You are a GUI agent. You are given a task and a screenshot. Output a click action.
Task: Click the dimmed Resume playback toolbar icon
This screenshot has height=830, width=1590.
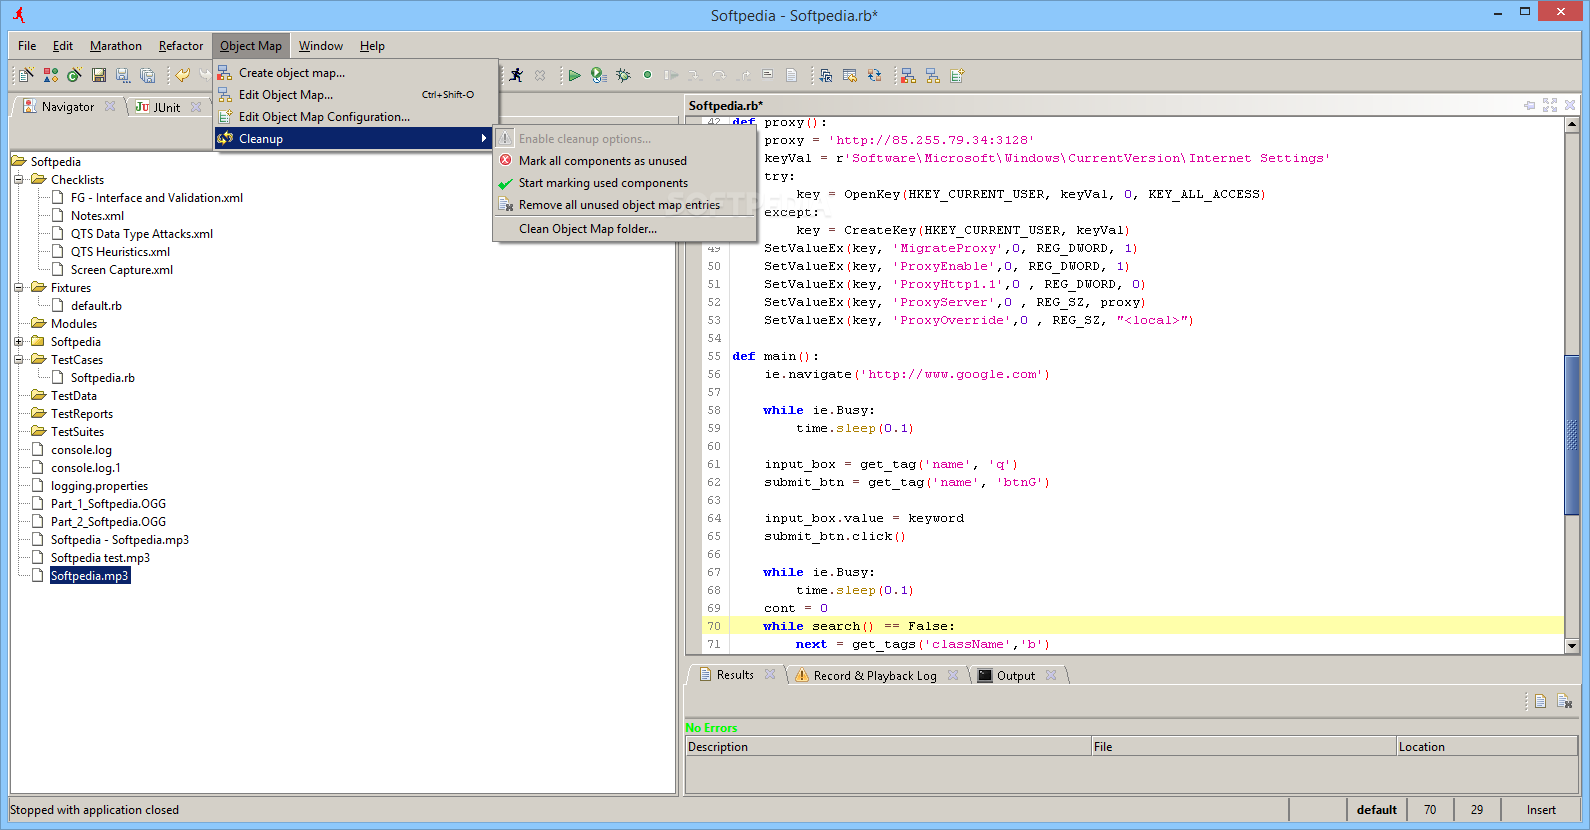[x=671, y=75]
